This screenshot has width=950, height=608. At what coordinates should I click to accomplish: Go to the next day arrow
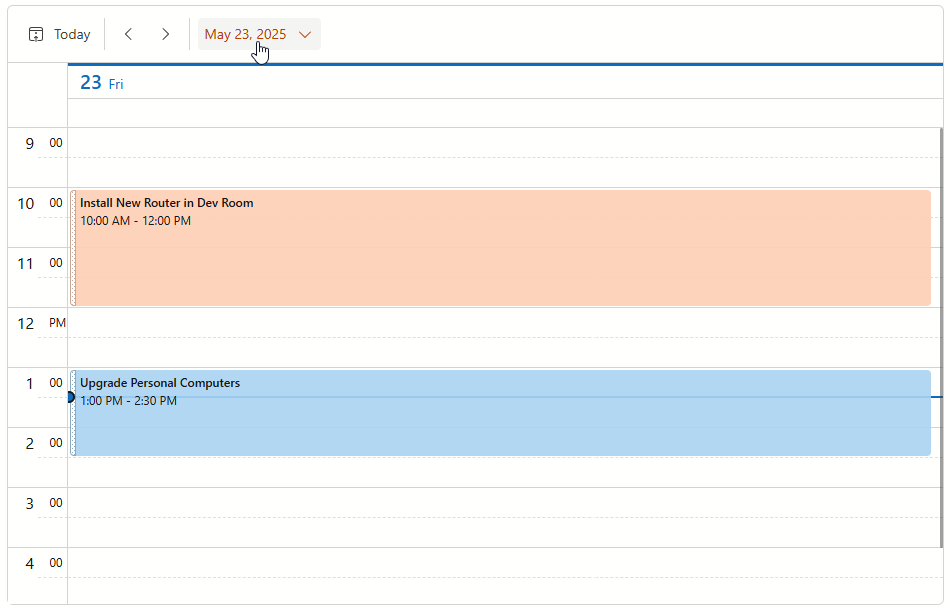[x=166, y=34]
